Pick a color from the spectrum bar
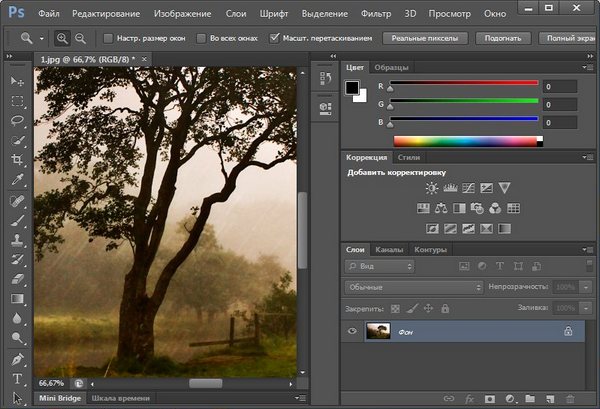Image resolution: width=600 pixels, height=409 pixels. (x=465, y=141)
